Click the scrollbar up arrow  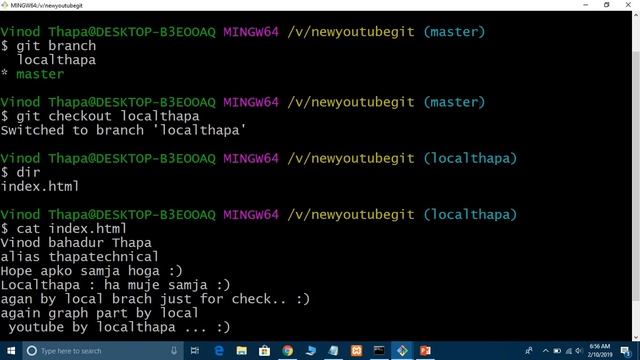click(636, 15)
